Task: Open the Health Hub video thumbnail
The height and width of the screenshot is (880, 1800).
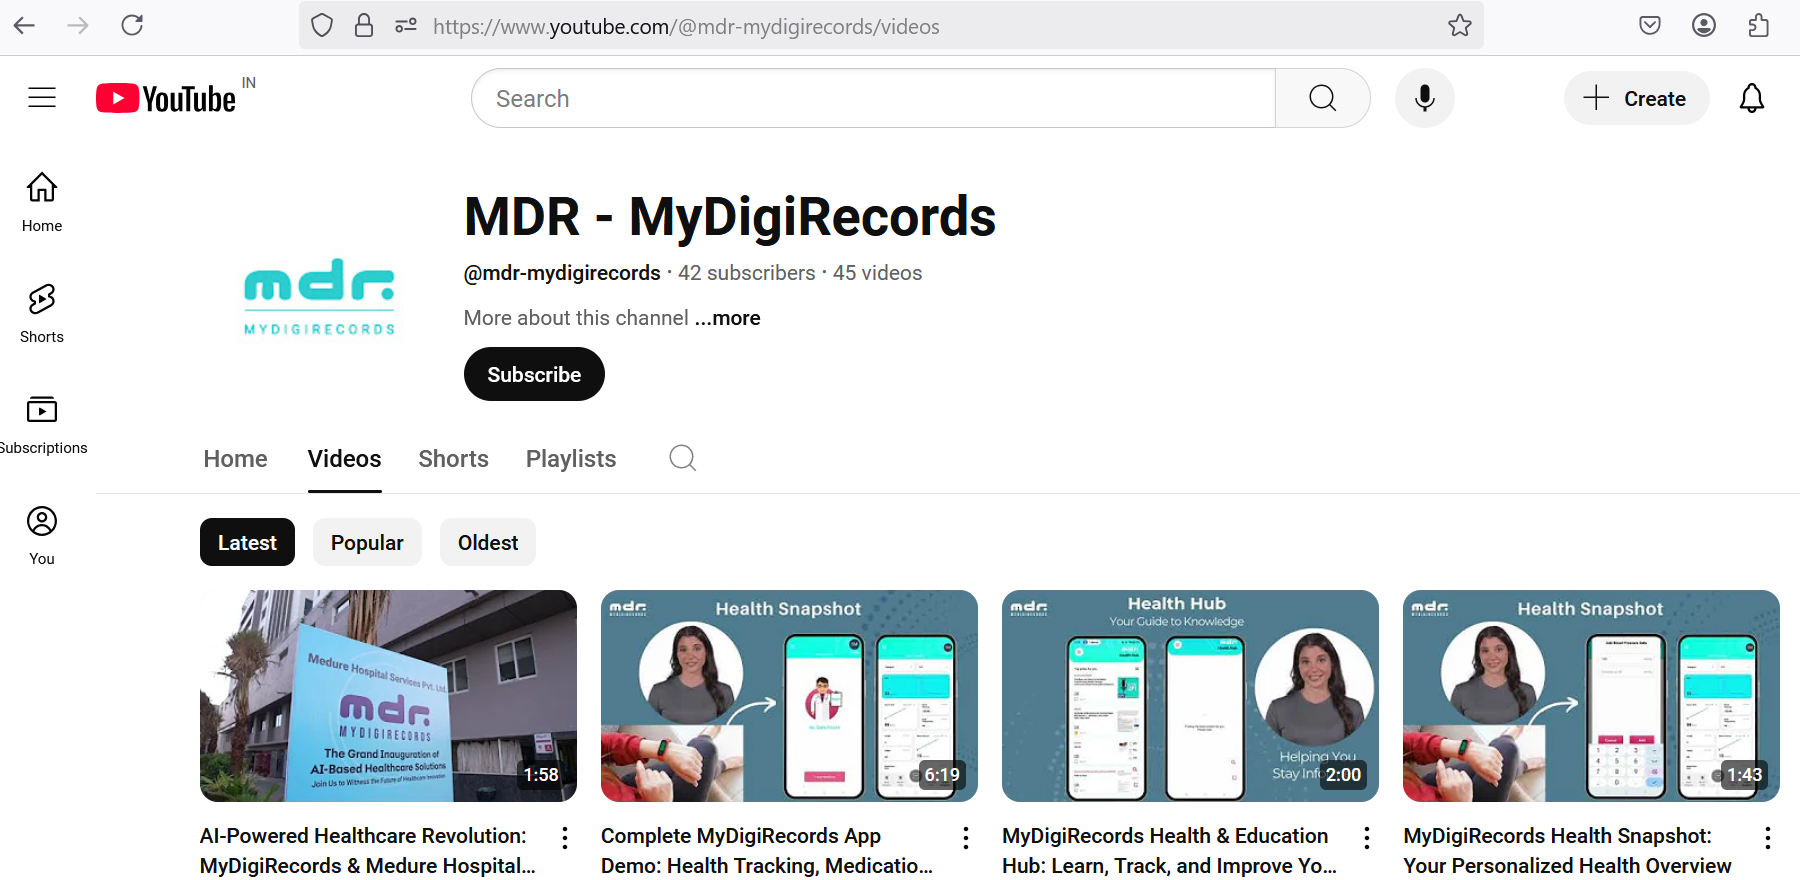Action: [x=1190, y=696]
